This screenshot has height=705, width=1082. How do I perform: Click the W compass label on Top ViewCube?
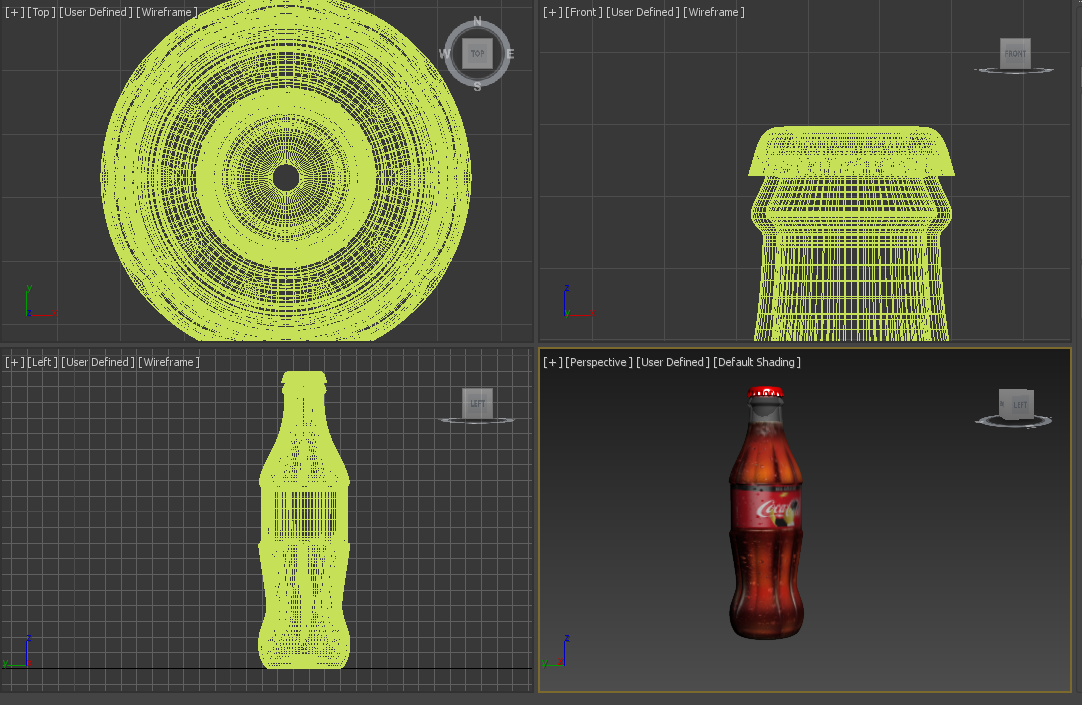(444, 54)
